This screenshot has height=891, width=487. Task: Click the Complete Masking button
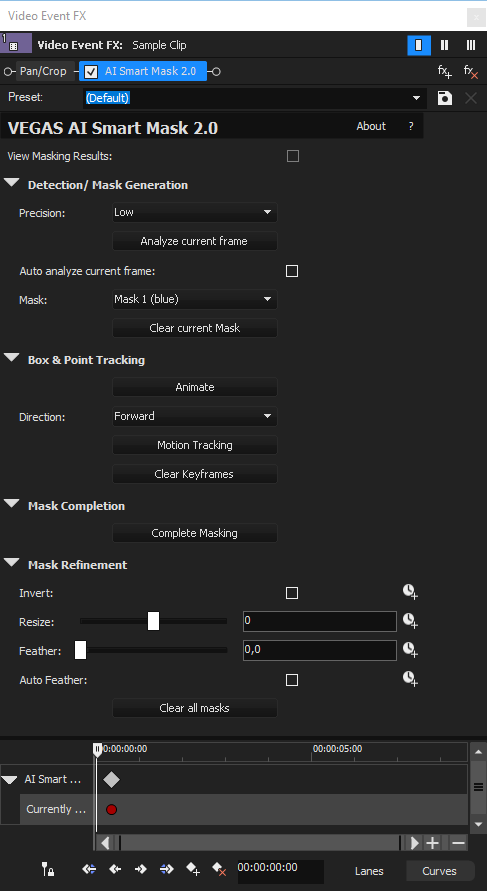click(195, 533)
